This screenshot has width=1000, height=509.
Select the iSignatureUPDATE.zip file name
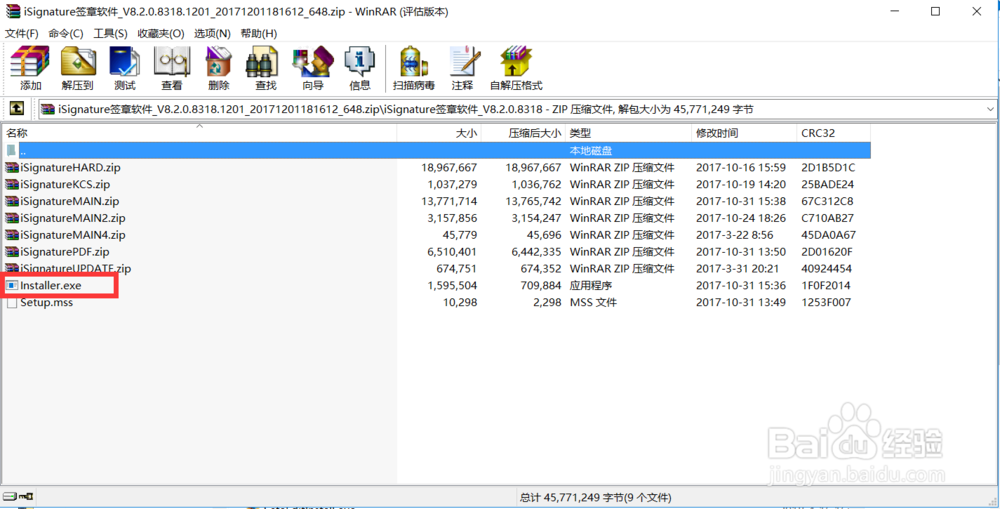point(75,269)
